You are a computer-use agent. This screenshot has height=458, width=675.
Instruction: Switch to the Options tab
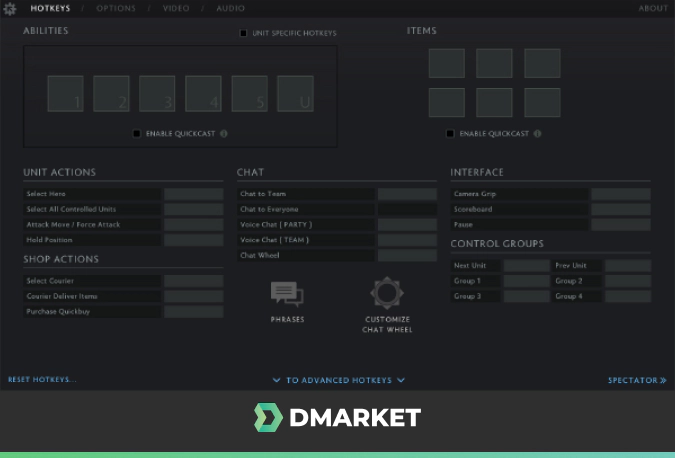(116, 8)
